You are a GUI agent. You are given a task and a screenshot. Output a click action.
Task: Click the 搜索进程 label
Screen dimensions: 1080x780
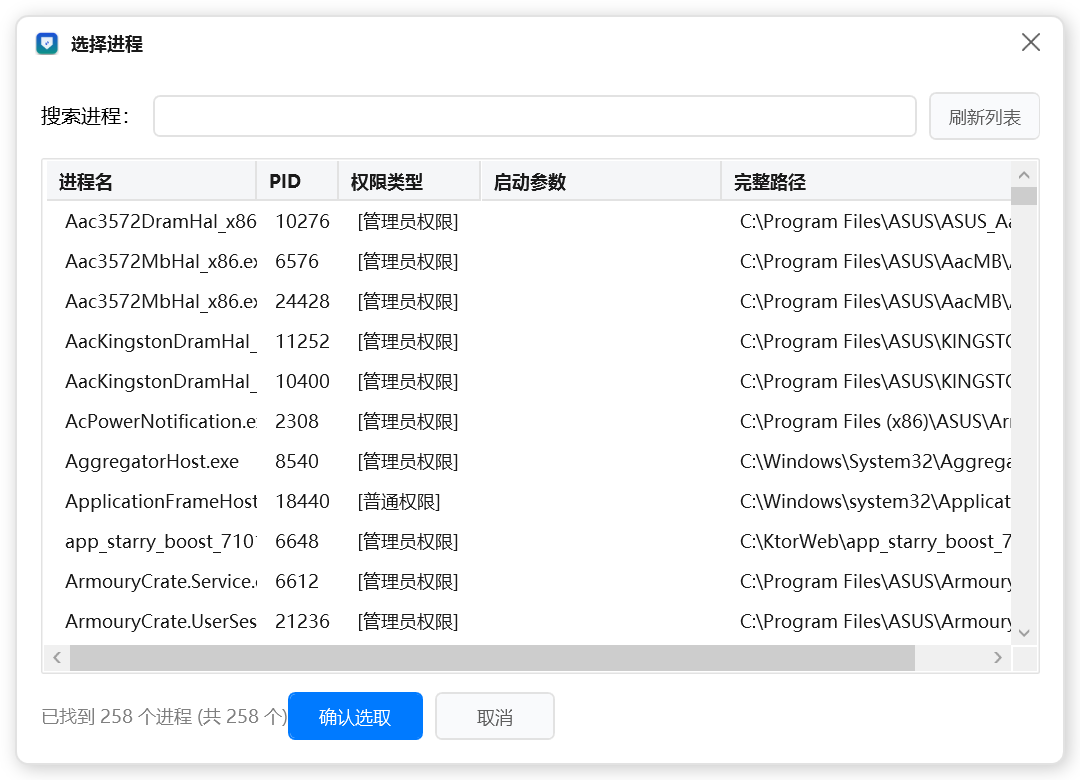(85, 116)
